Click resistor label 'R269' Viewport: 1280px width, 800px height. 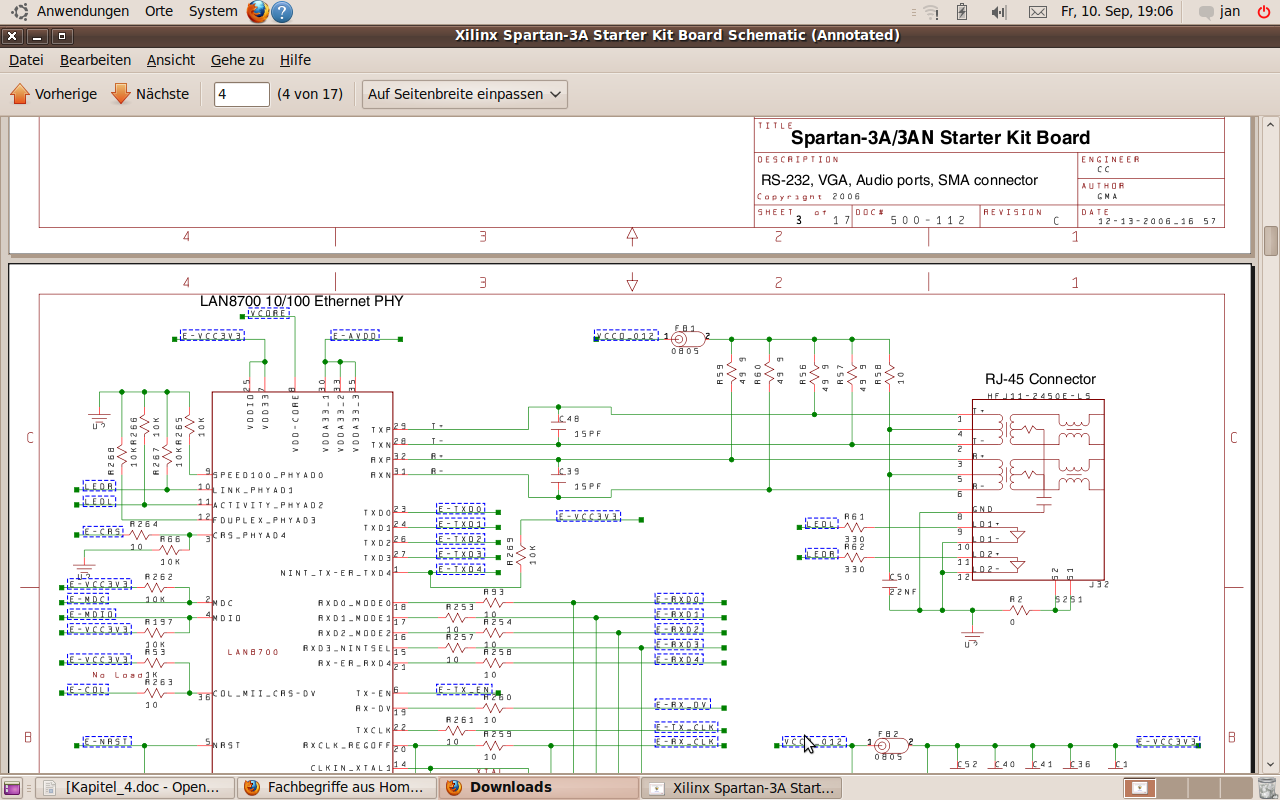[x=509, y=553]
